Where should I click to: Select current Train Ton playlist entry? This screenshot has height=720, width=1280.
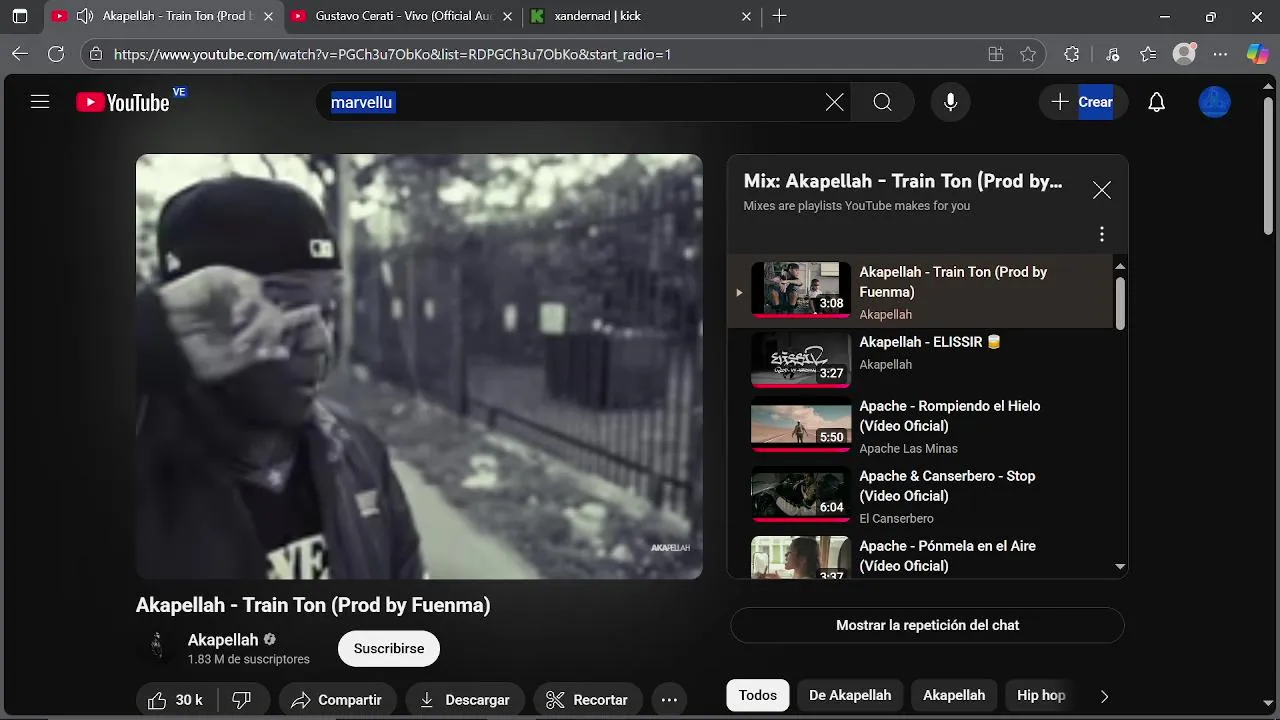point(919,291)
